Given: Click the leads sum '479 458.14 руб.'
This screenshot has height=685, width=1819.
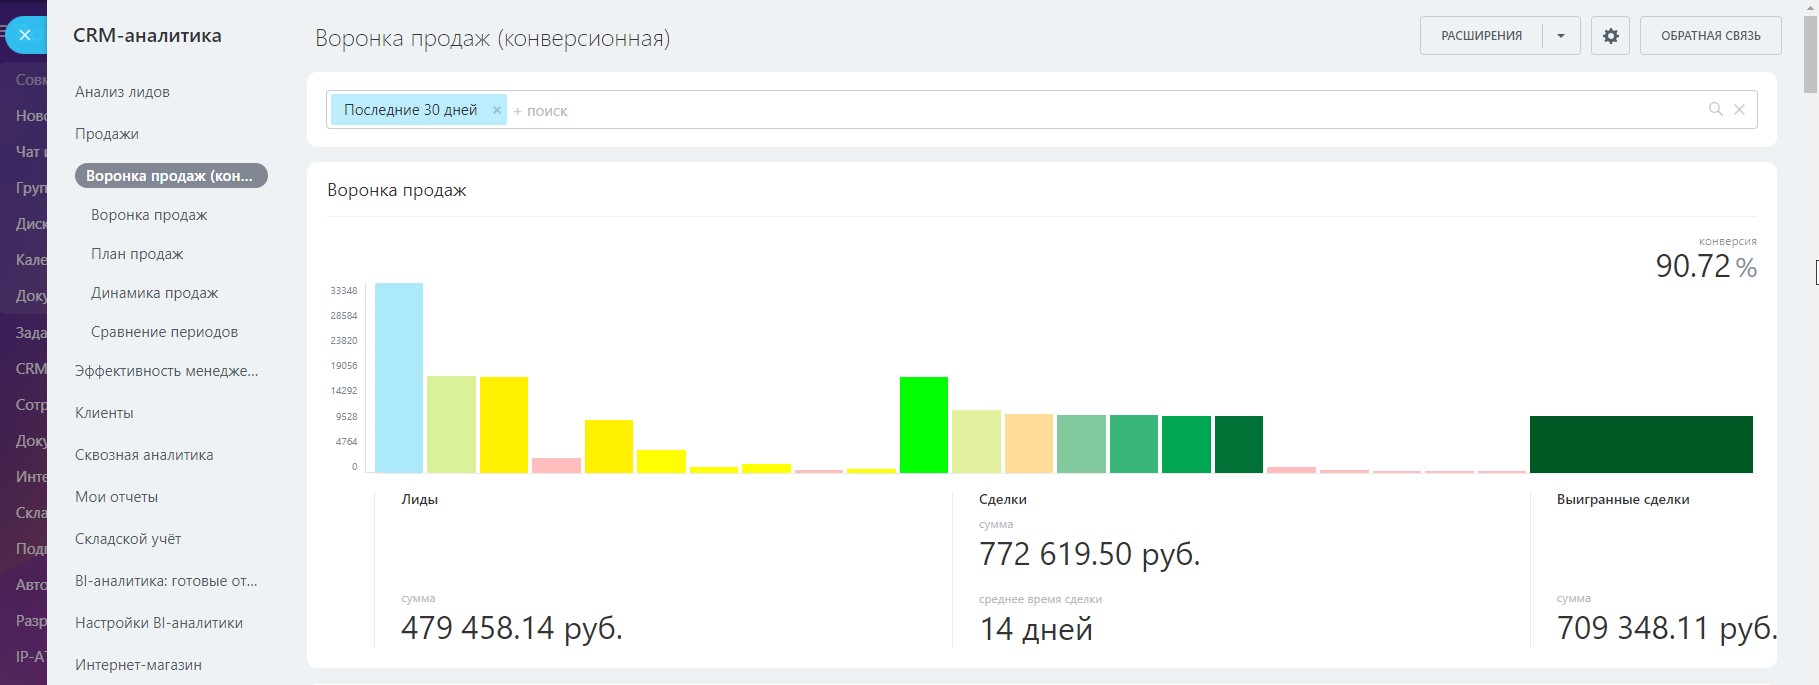Looking at the screenshot, I should (511, 628).
